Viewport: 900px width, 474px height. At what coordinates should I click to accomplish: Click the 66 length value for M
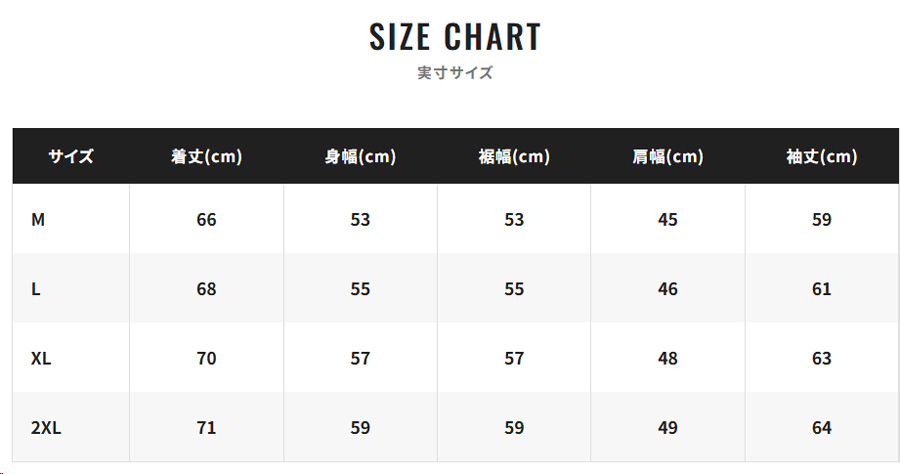[207, 219]
